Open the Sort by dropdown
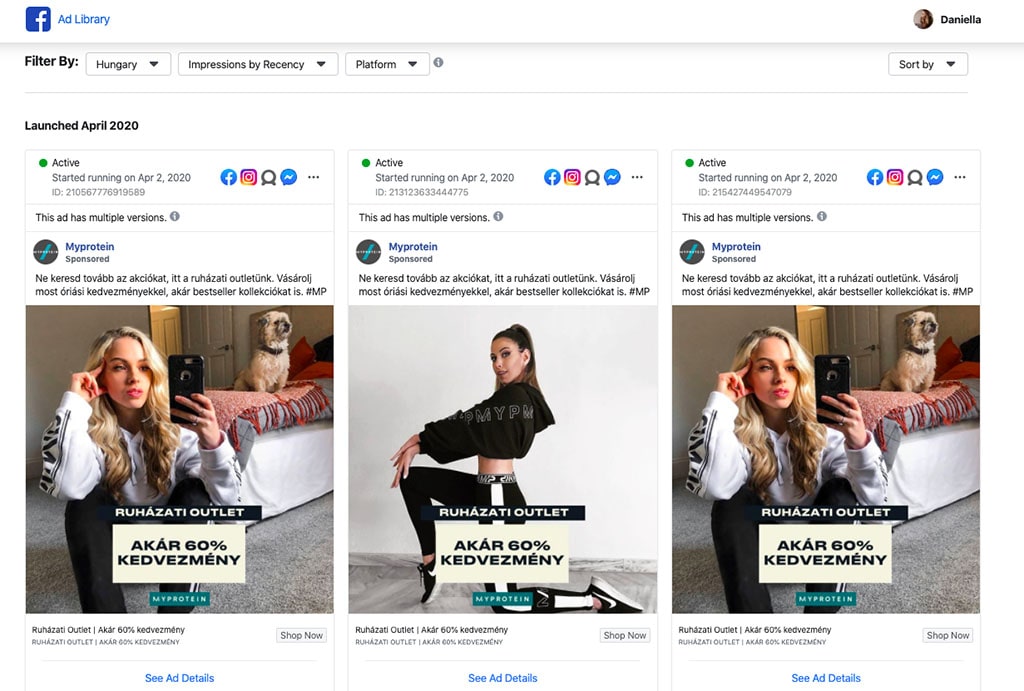 click(x=927, y=64)
